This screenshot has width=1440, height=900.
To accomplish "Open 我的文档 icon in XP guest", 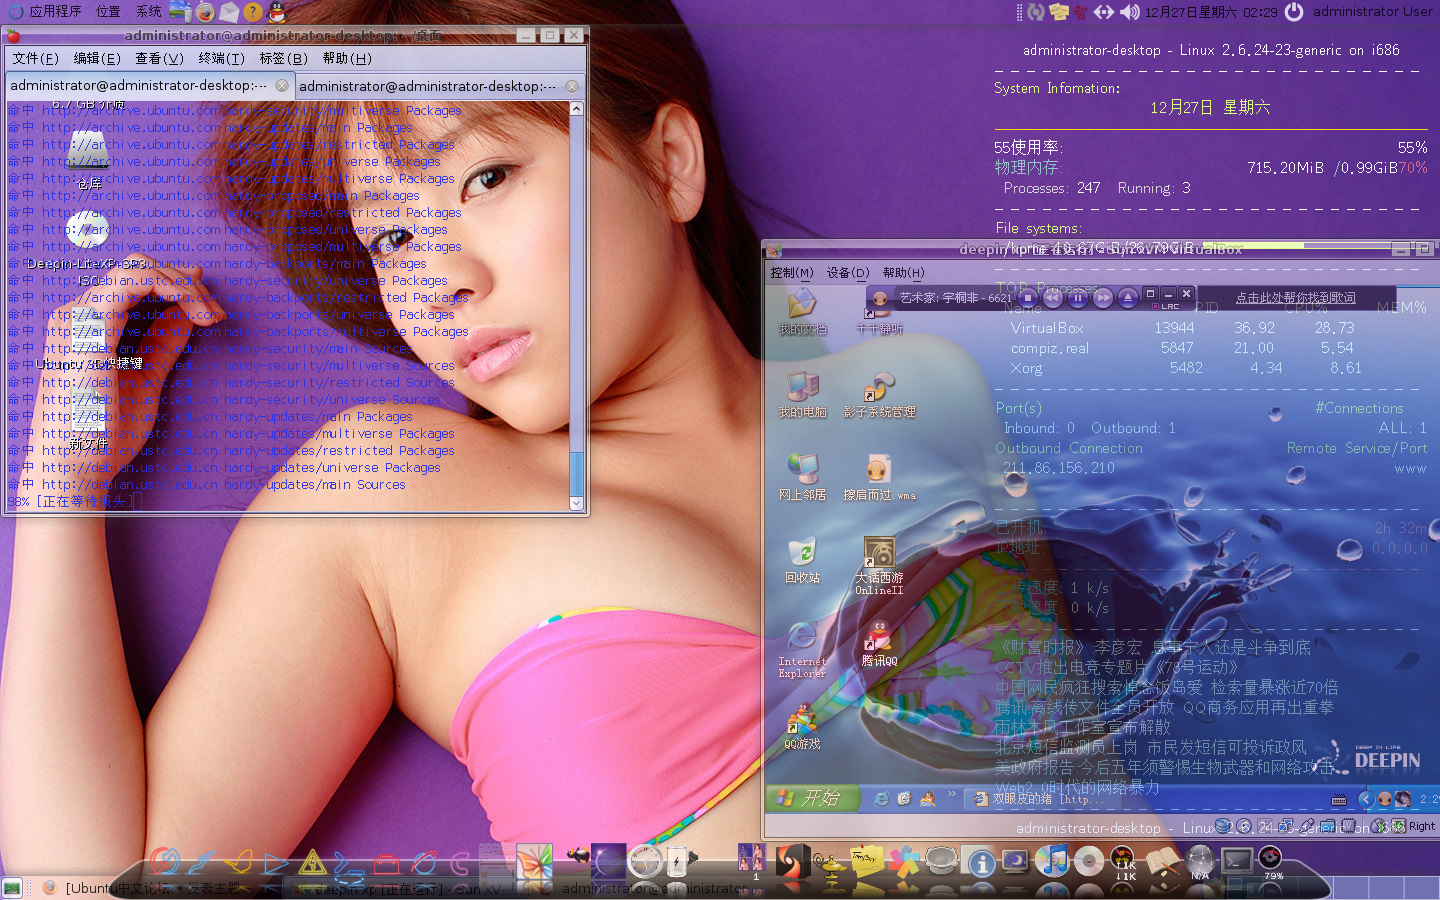I will tap(802, 310).
